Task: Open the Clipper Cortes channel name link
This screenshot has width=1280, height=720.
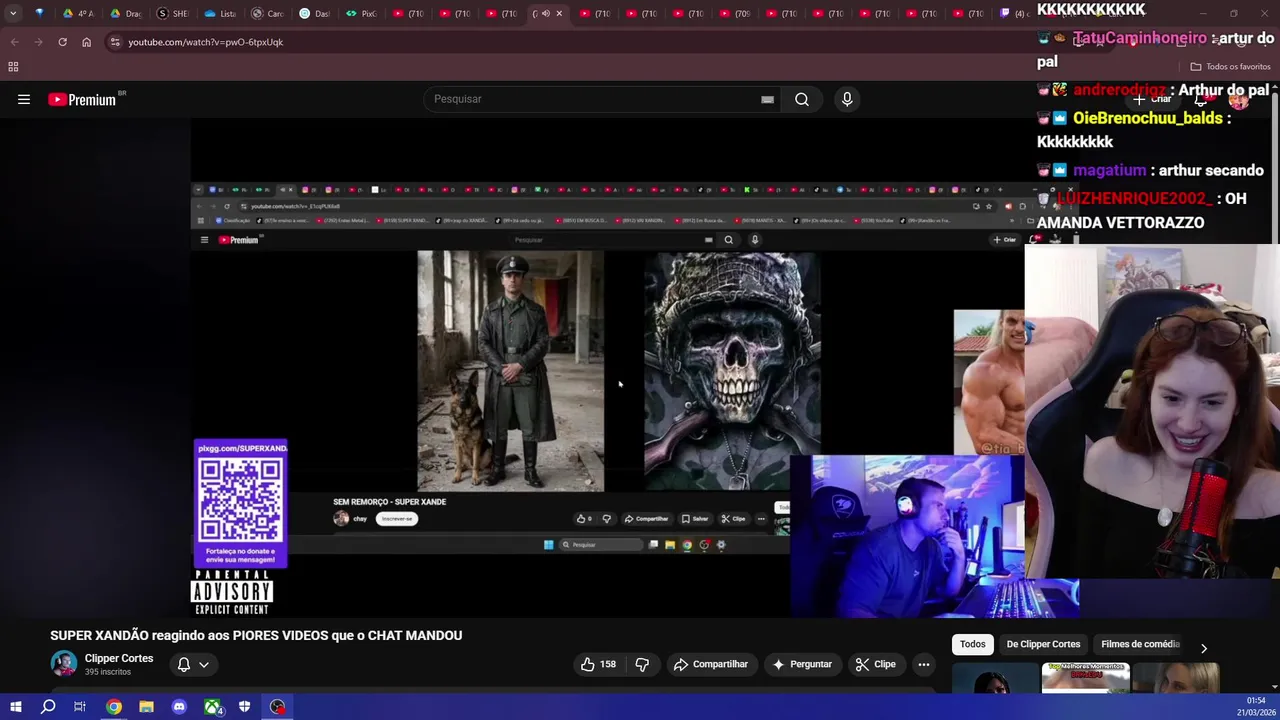Action: [119, 658]
